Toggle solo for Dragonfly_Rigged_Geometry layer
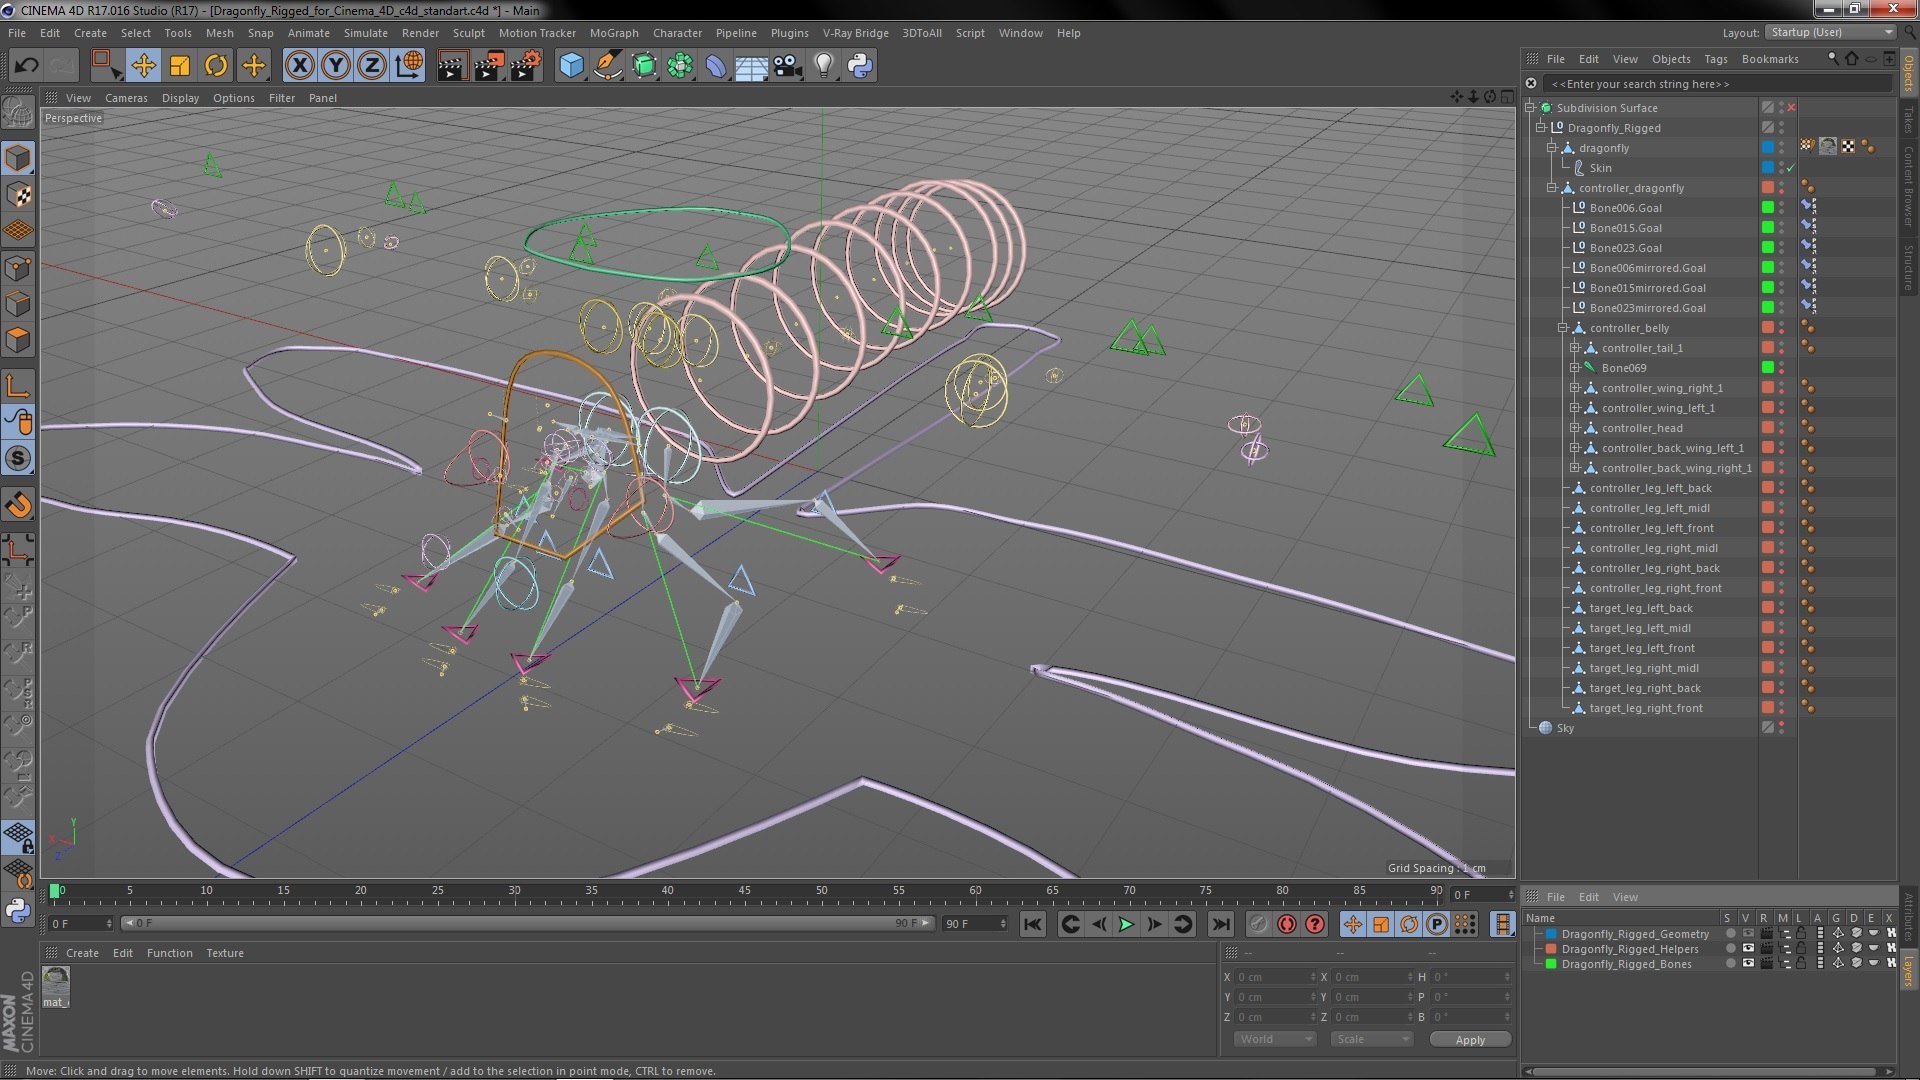The width and height of the screenshot is (1920, 1080). 1730,934
